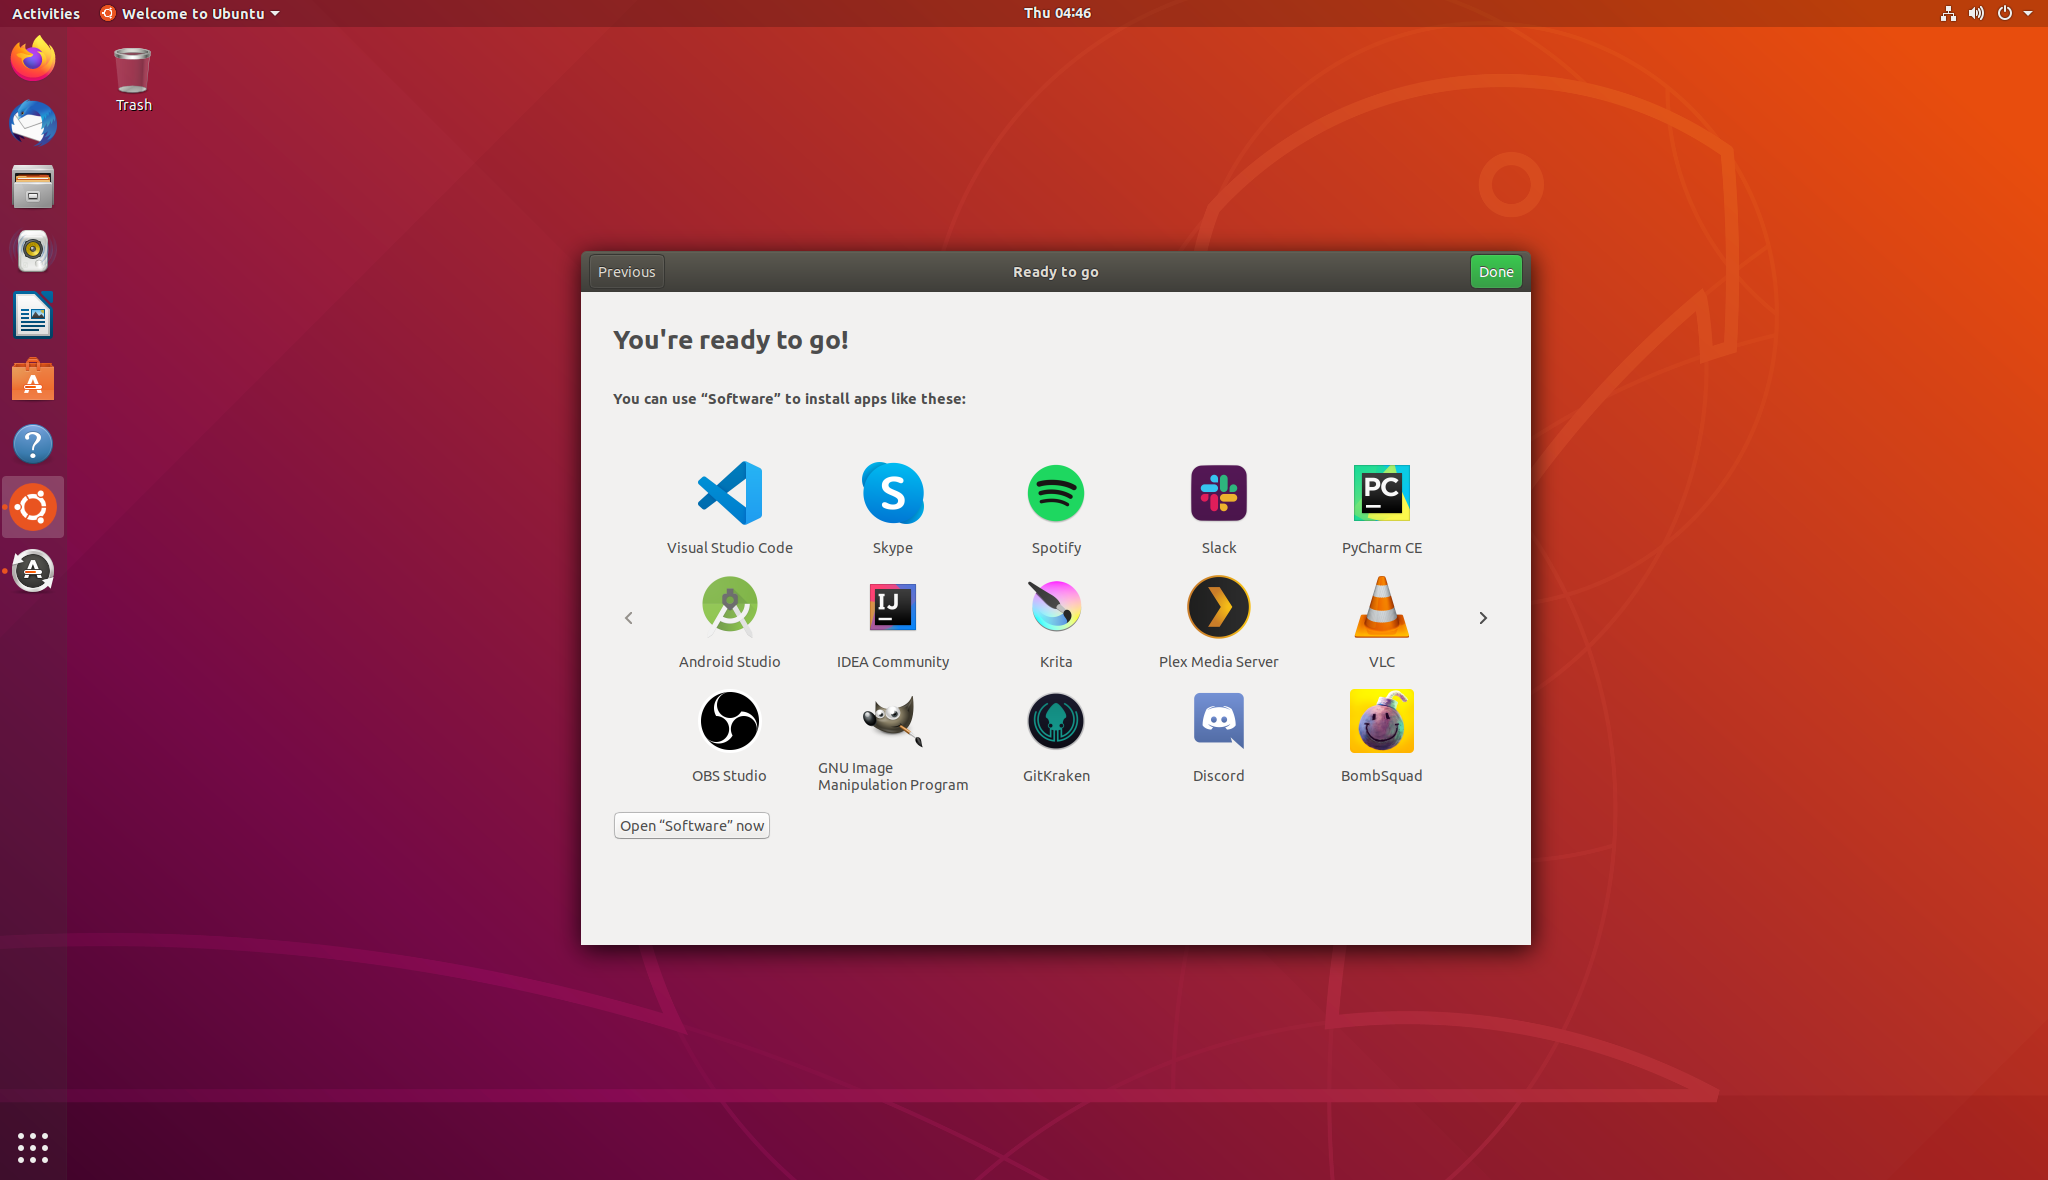Viewport: 2048px width, 1180px height.
Task: Click the VLC media player icon
Action: tap(1381, 607)
